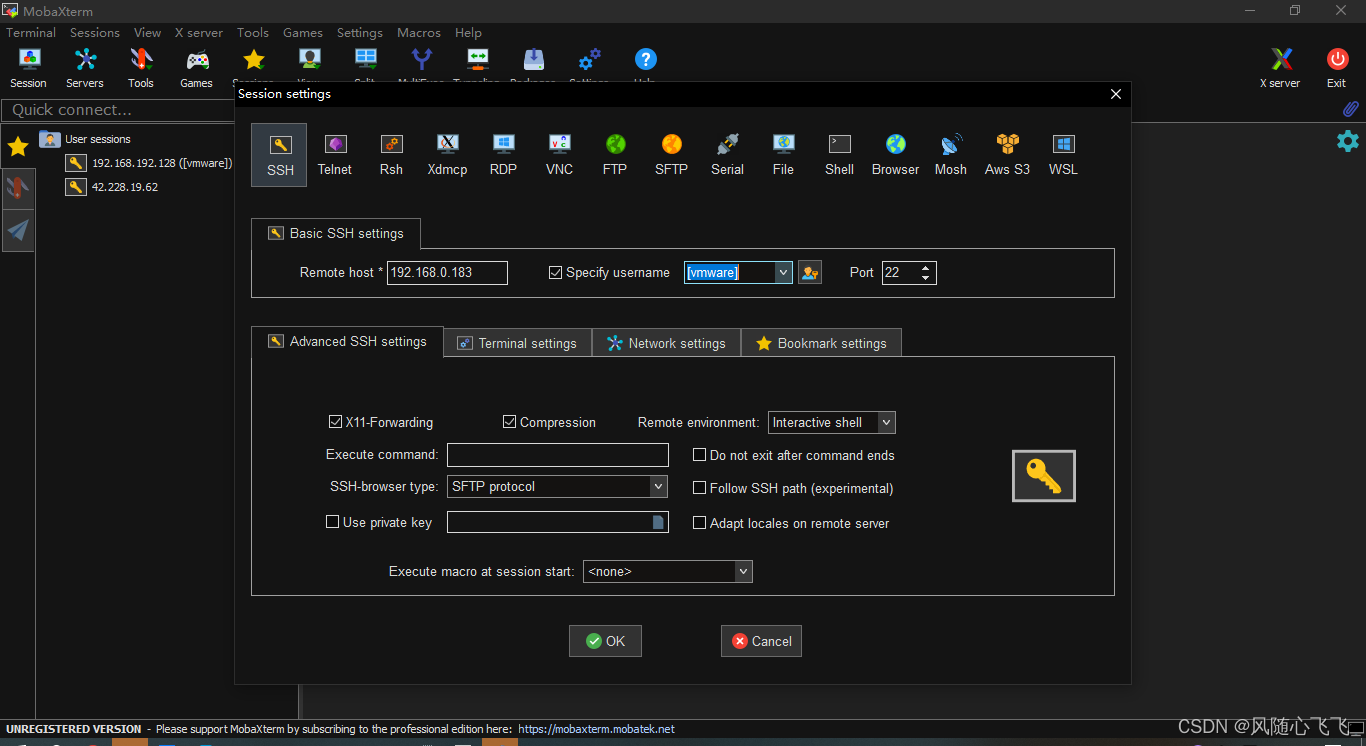Open the Browser session type
Viewport: 1366px width, 746px height.
895,155
